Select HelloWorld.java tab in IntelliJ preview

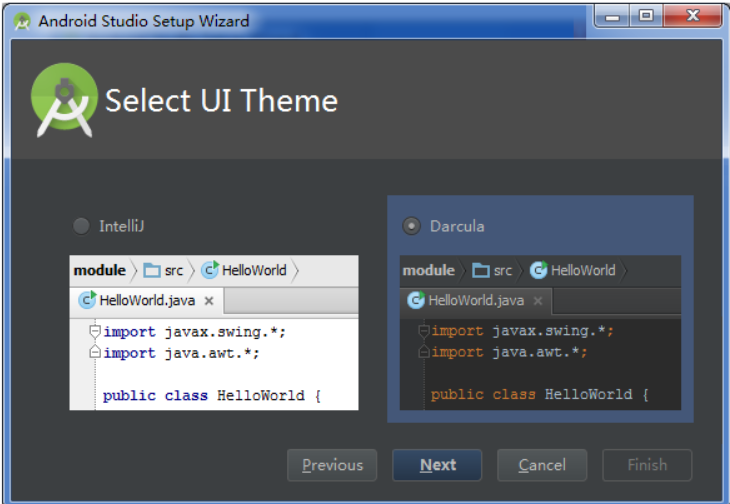point(147,301)
